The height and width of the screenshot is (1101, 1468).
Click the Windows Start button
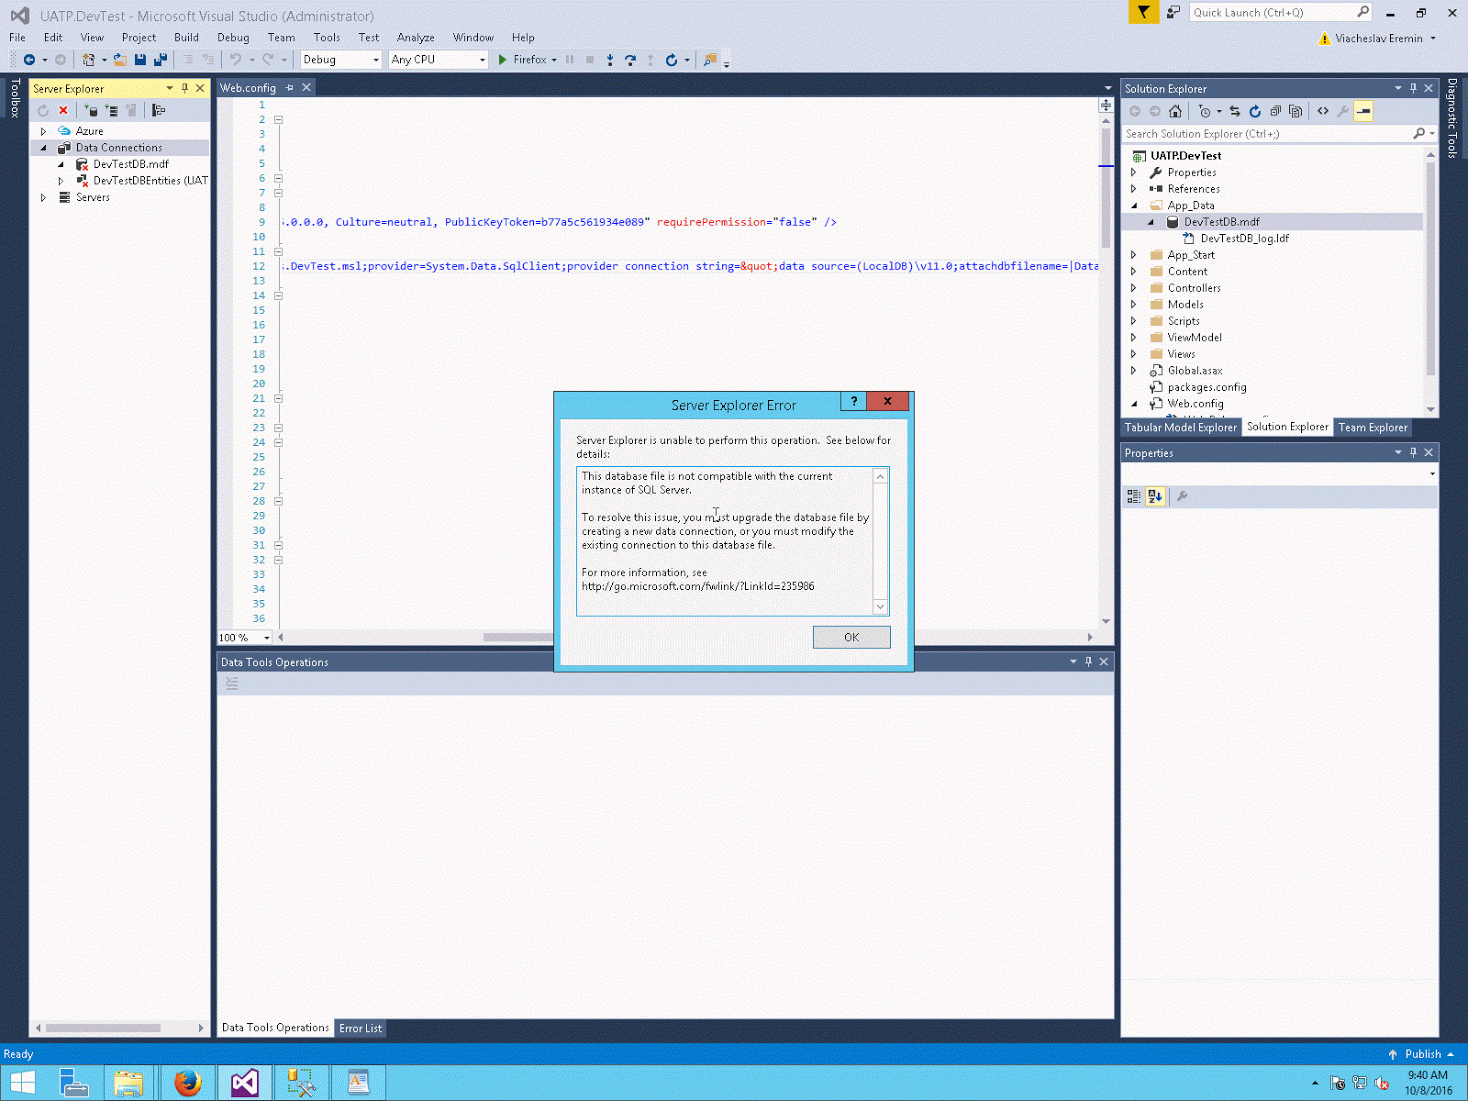pos(22,1083)
